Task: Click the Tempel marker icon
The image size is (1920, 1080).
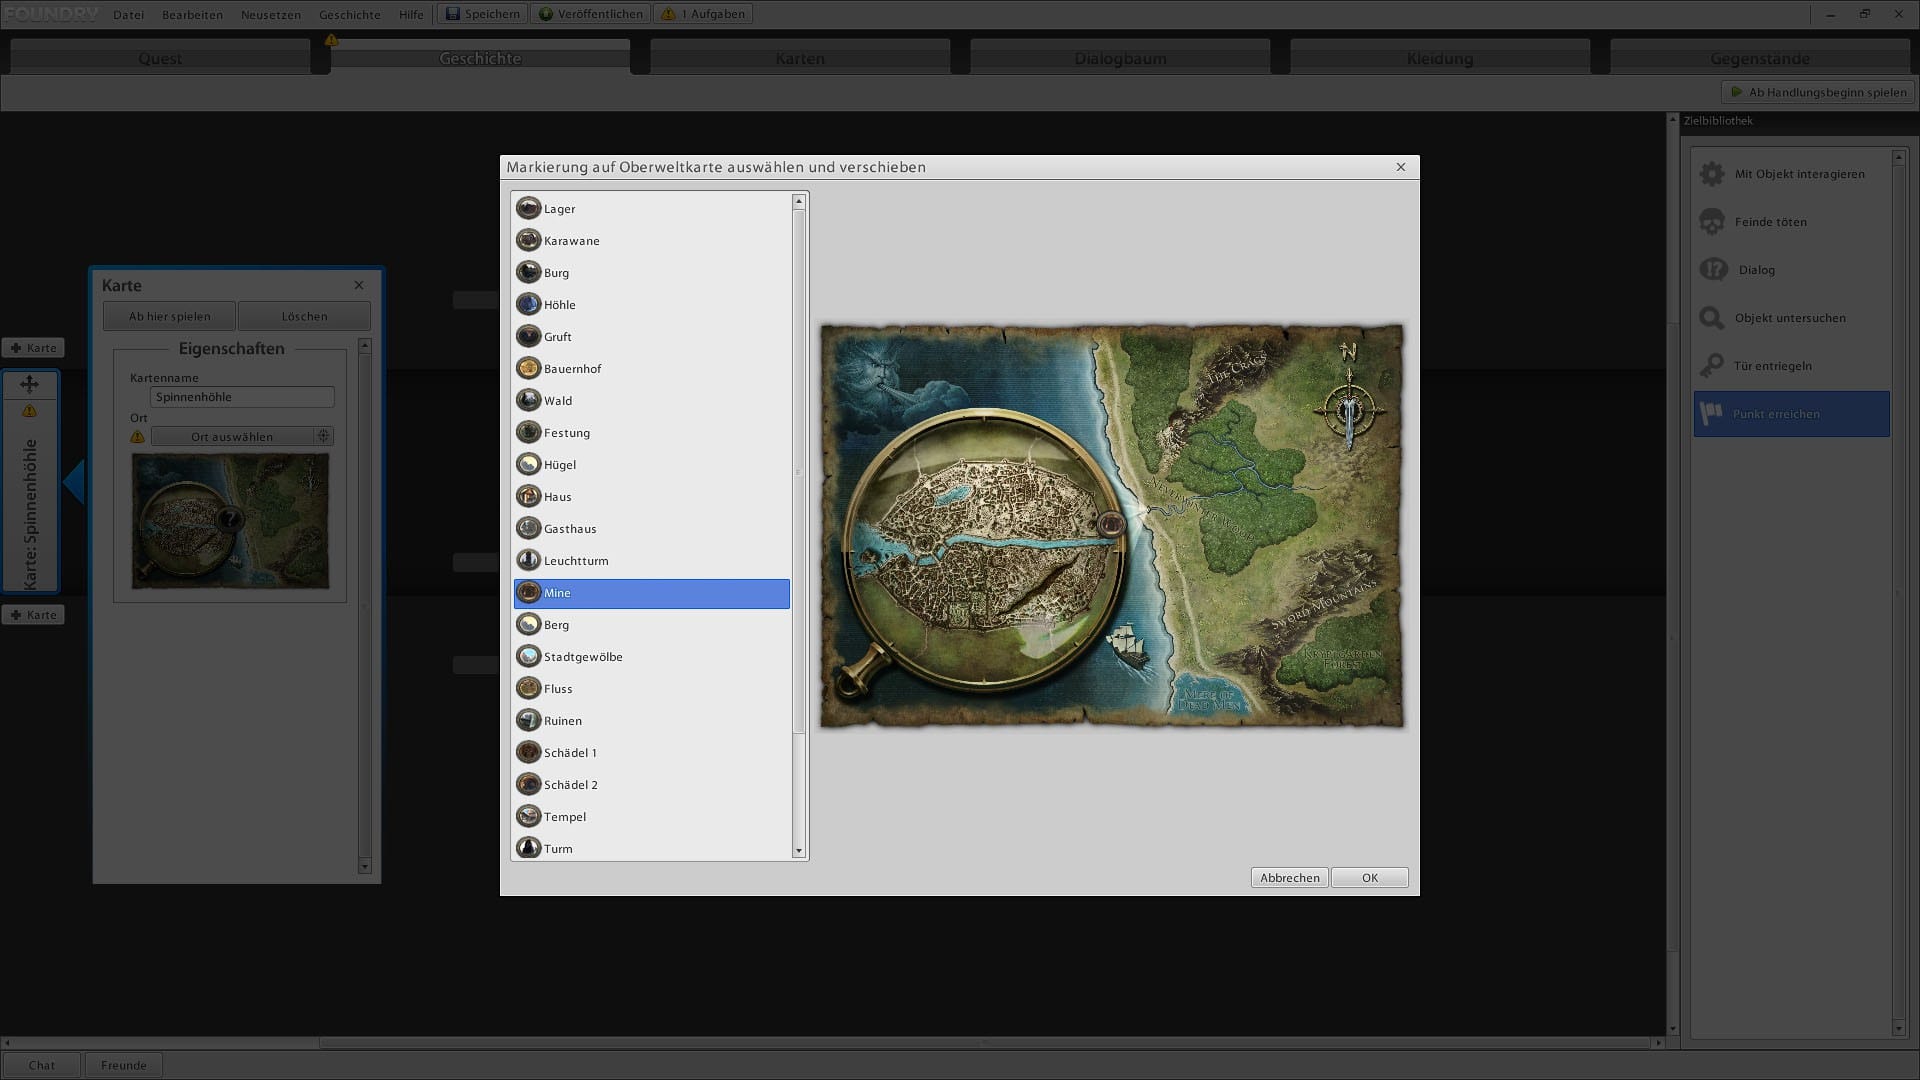Action: click(528, 817)
